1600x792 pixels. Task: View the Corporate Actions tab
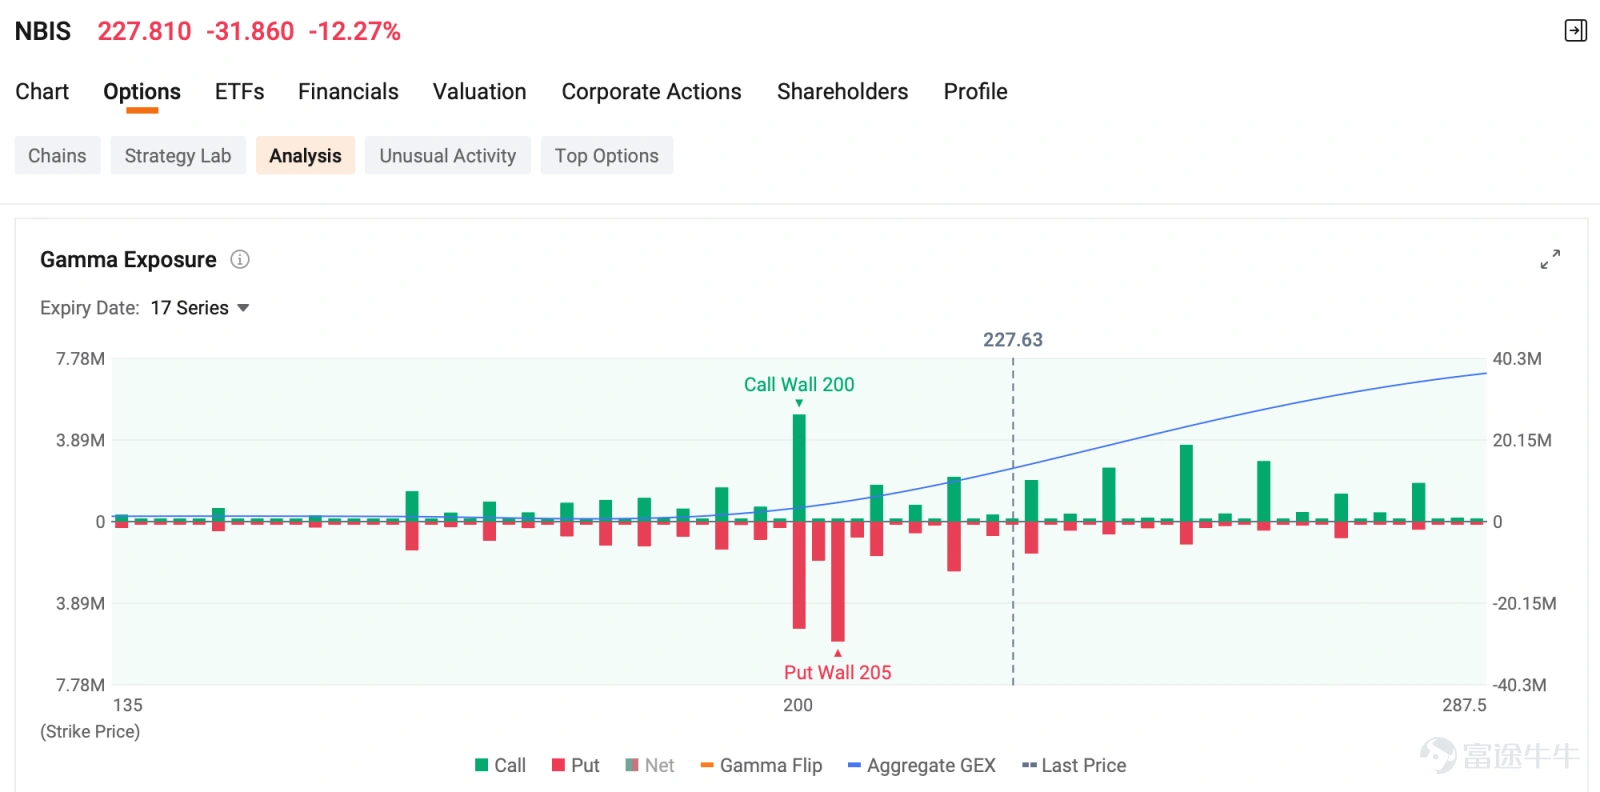coord(651,92)
